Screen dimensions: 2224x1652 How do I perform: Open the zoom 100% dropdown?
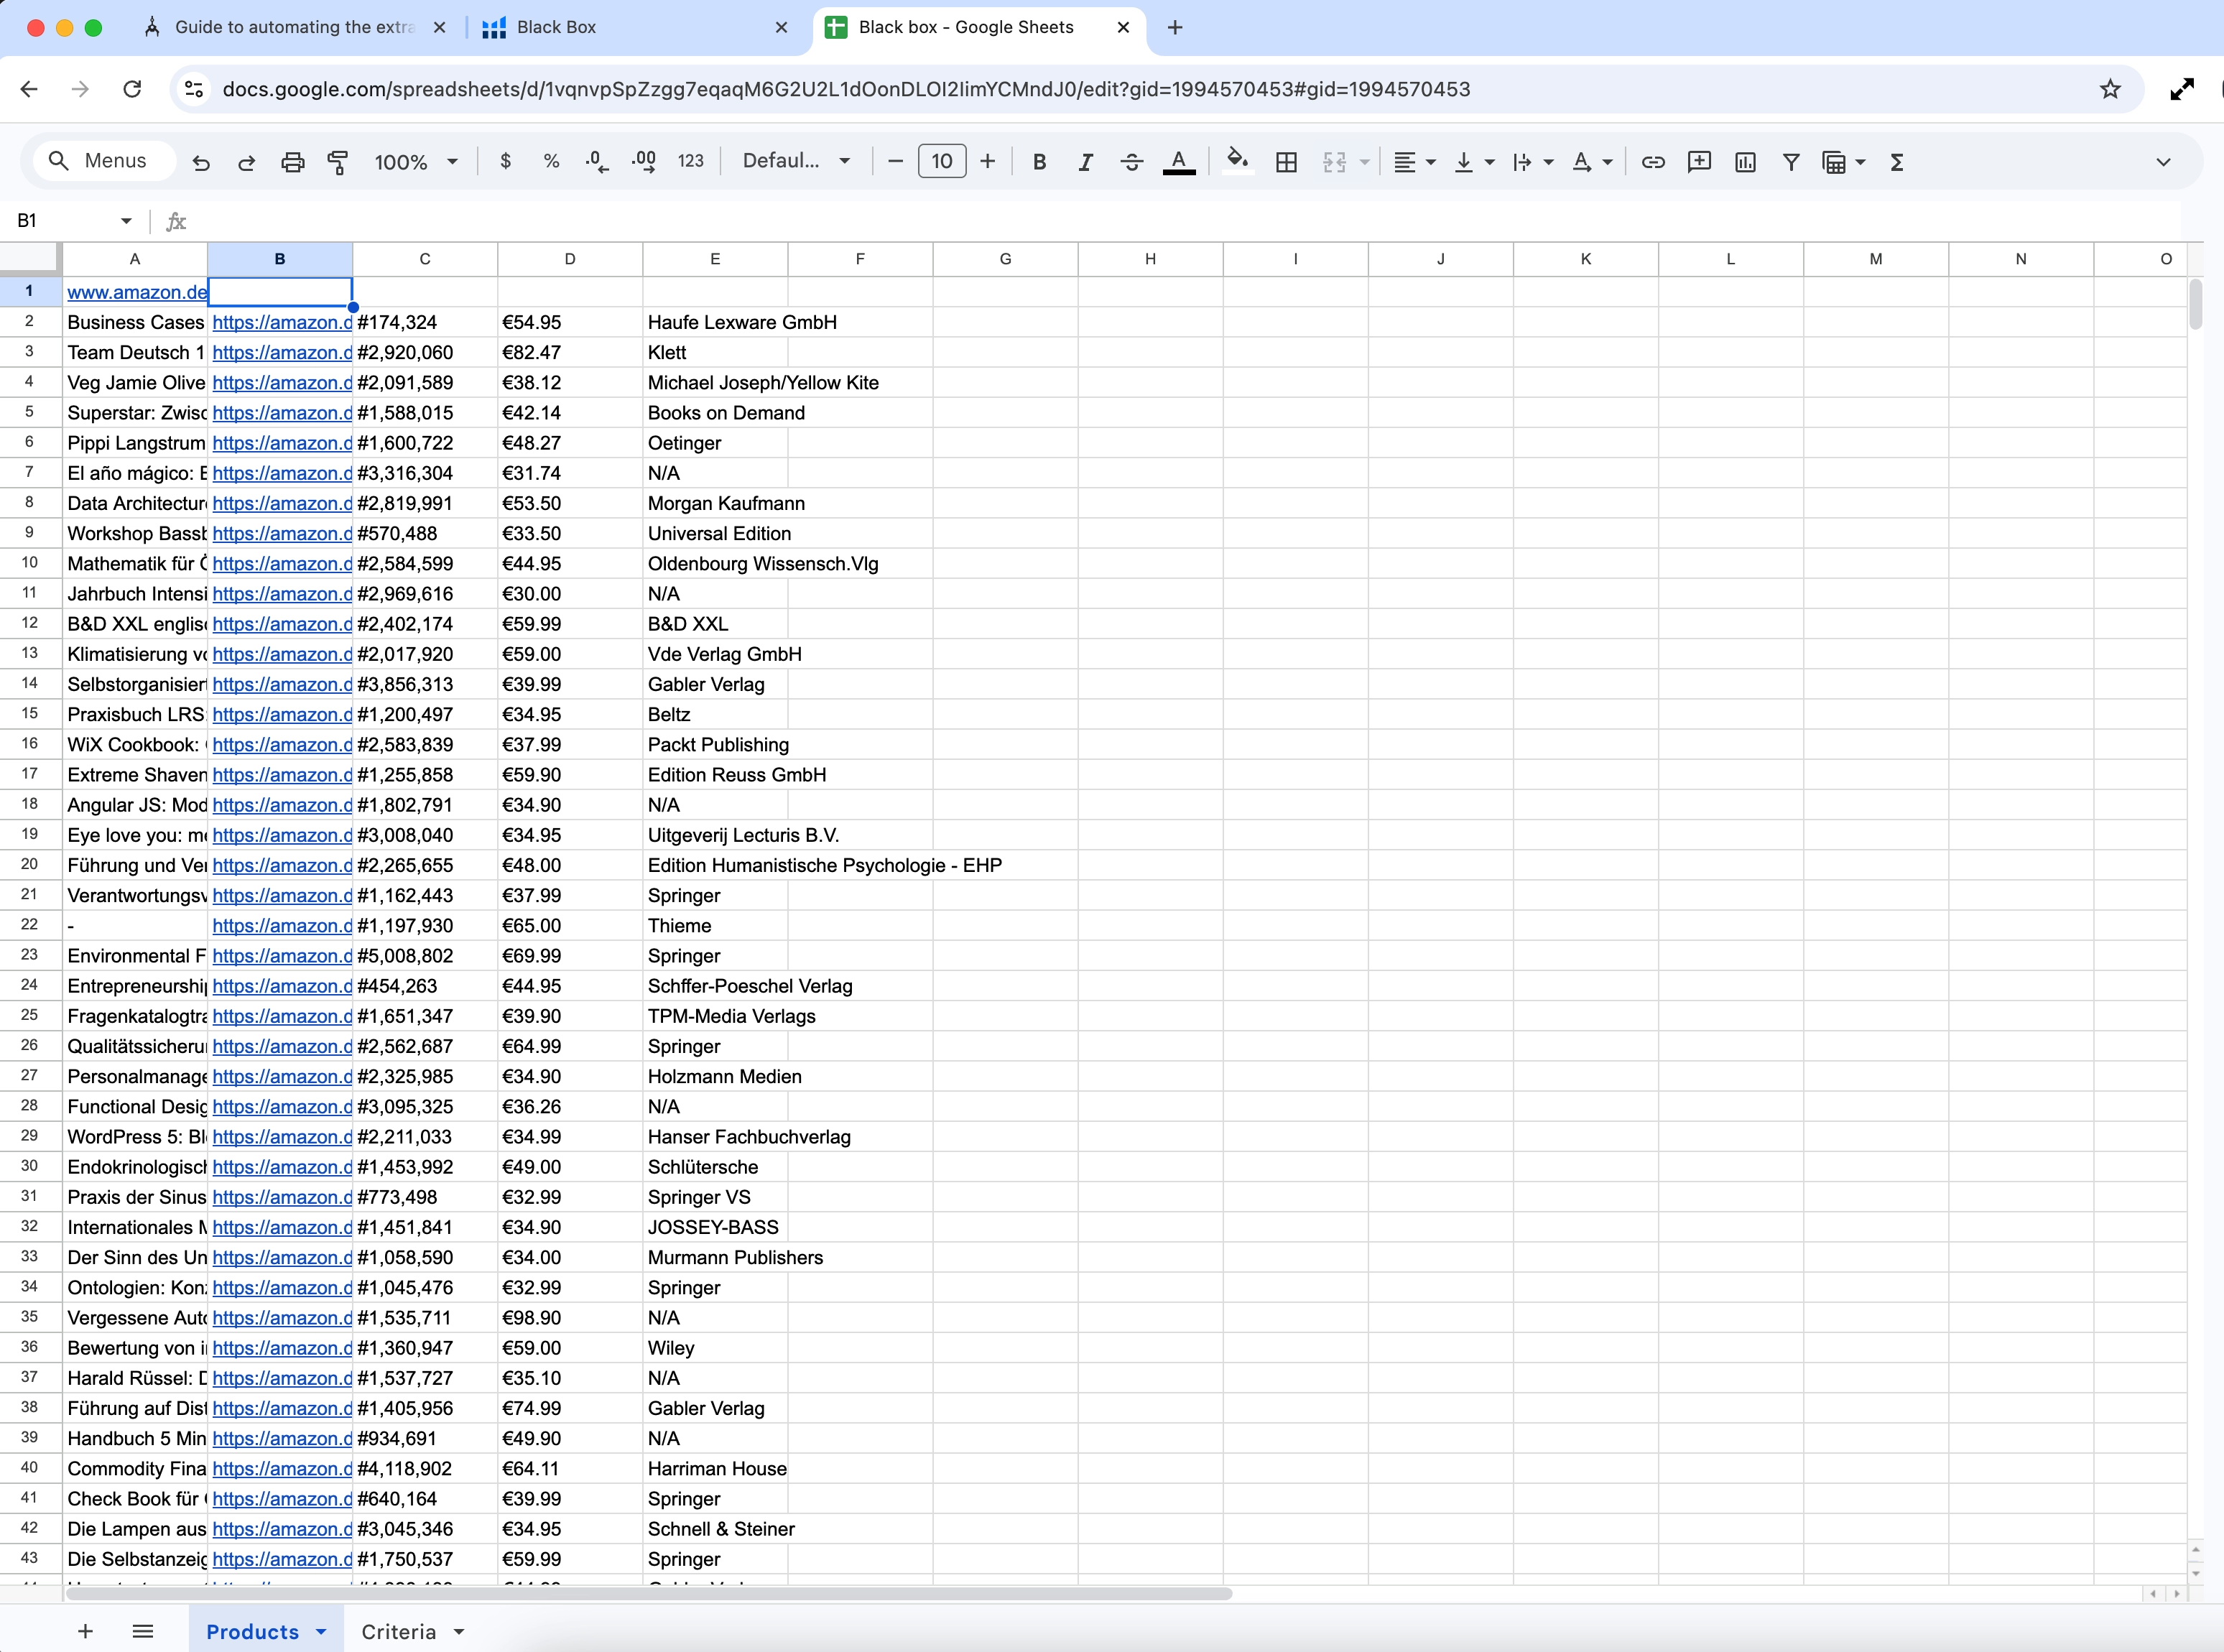coord(416,162)
